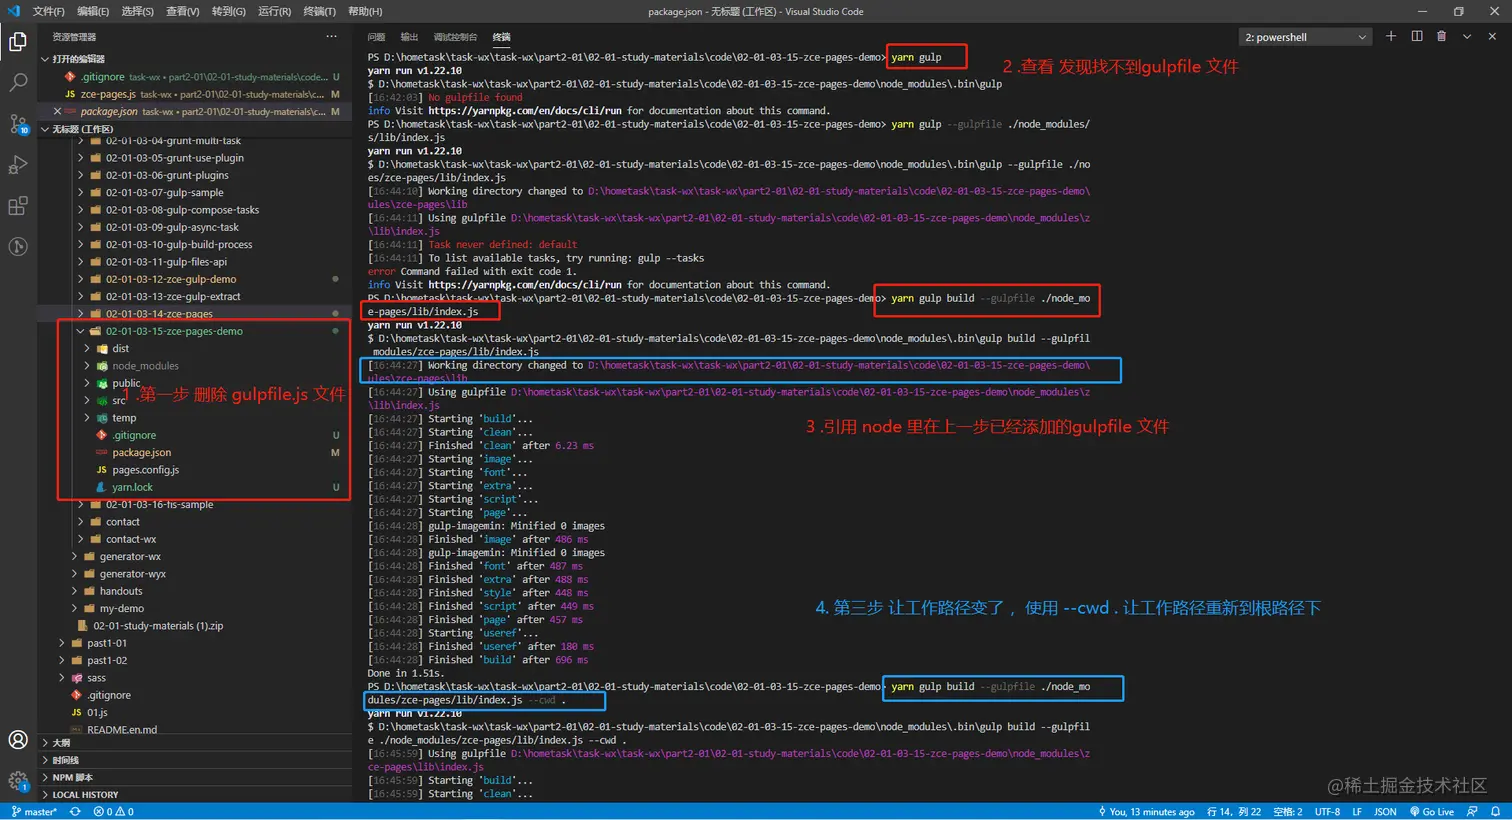Collapse the 02-01-03-15-zce-pages-demo folder arrow
This screenshot has width=1512, height=820.
point(81,331)
